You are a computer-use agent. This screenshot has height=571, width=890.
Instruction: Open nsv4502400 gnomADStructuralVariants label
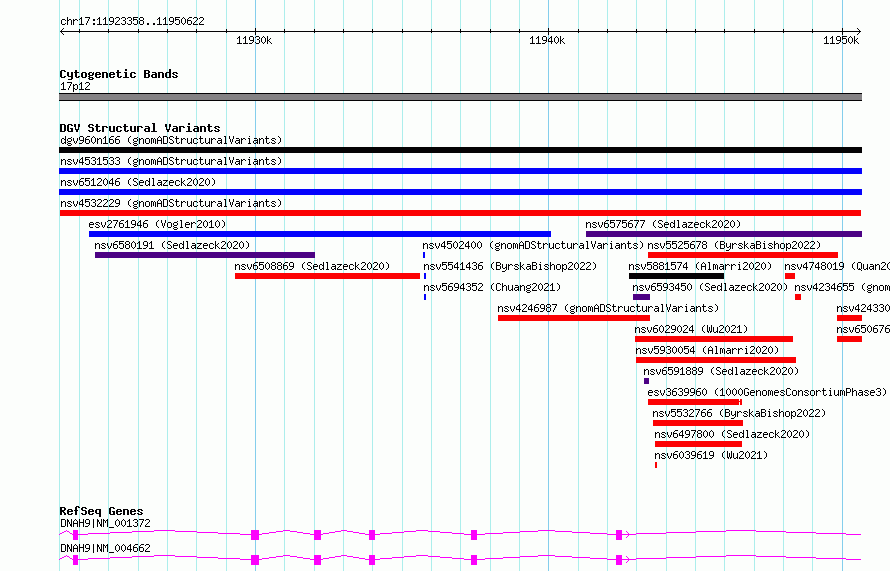533,245
